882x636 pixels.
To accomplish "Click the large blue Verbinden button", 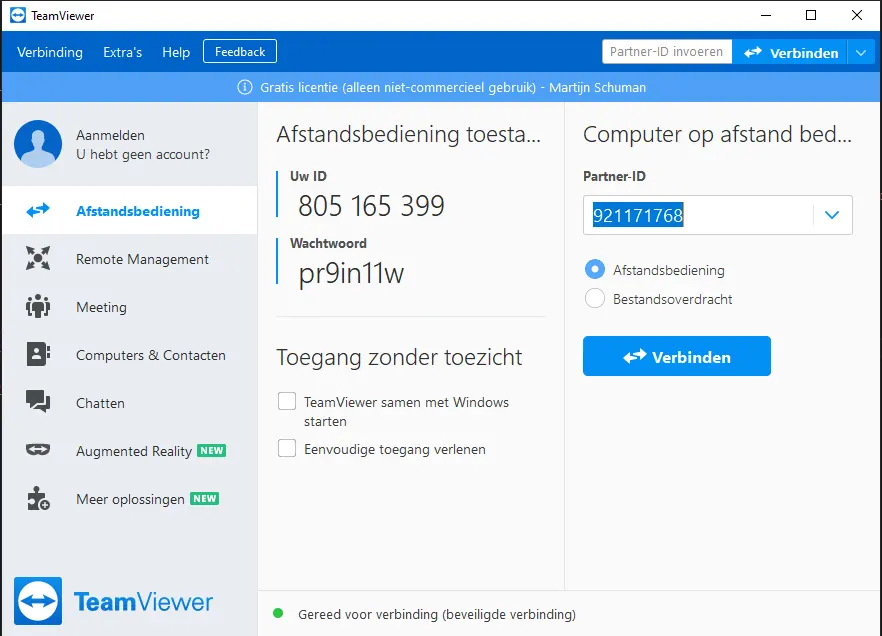I will (677, 356).
